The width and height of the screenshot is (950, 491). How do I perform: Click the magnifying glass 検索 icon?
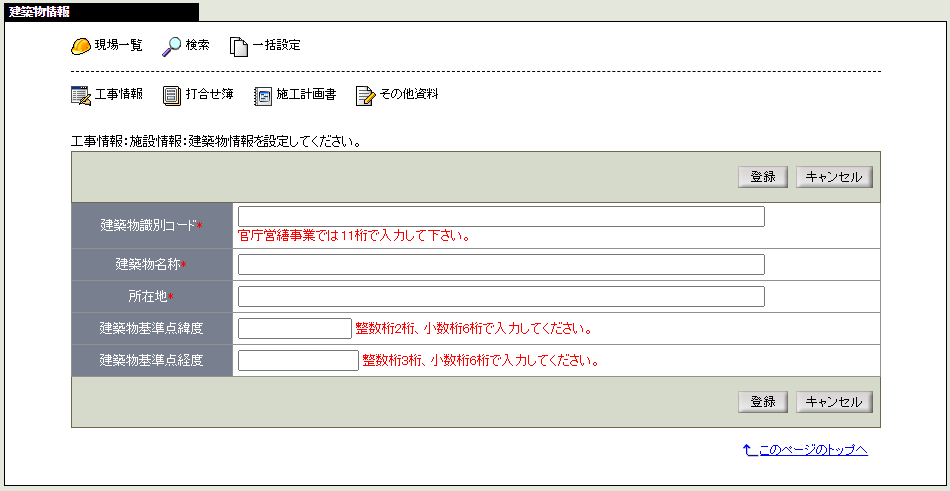coord(171,47)
